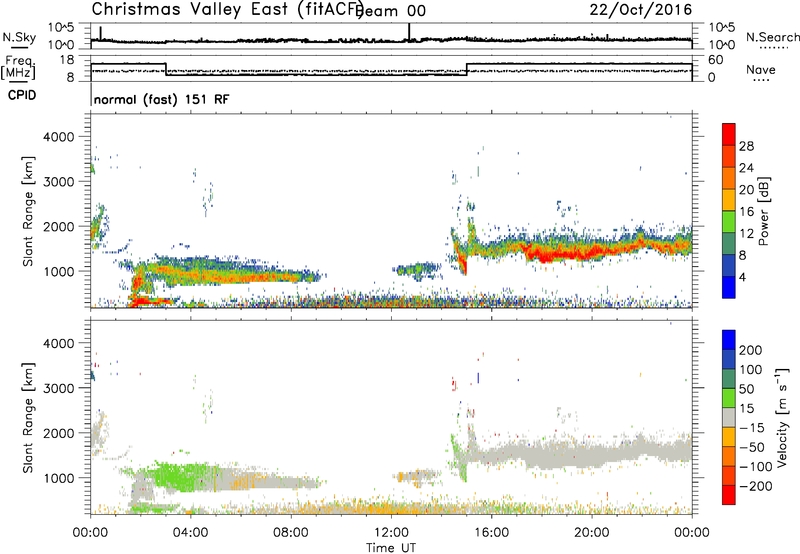Select the '08:00' time tick label

pos(291,533)
